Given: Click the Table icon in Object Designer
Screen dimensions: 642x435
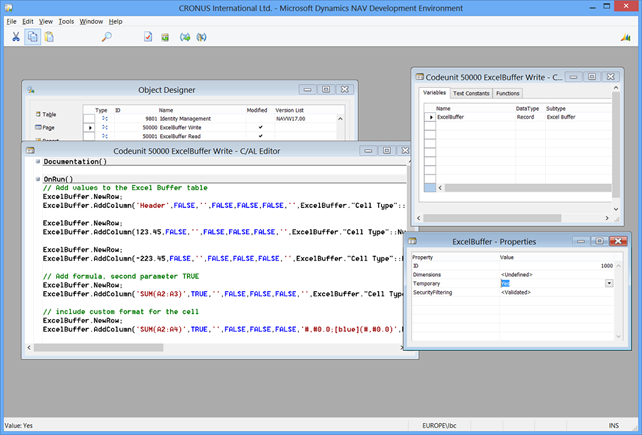Looking at the screenshot, I should click(38, 115).
